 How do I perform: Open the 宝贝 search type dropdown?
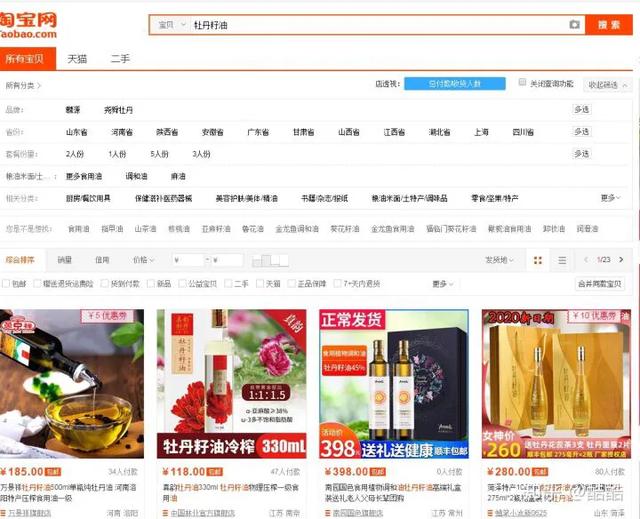171,25
